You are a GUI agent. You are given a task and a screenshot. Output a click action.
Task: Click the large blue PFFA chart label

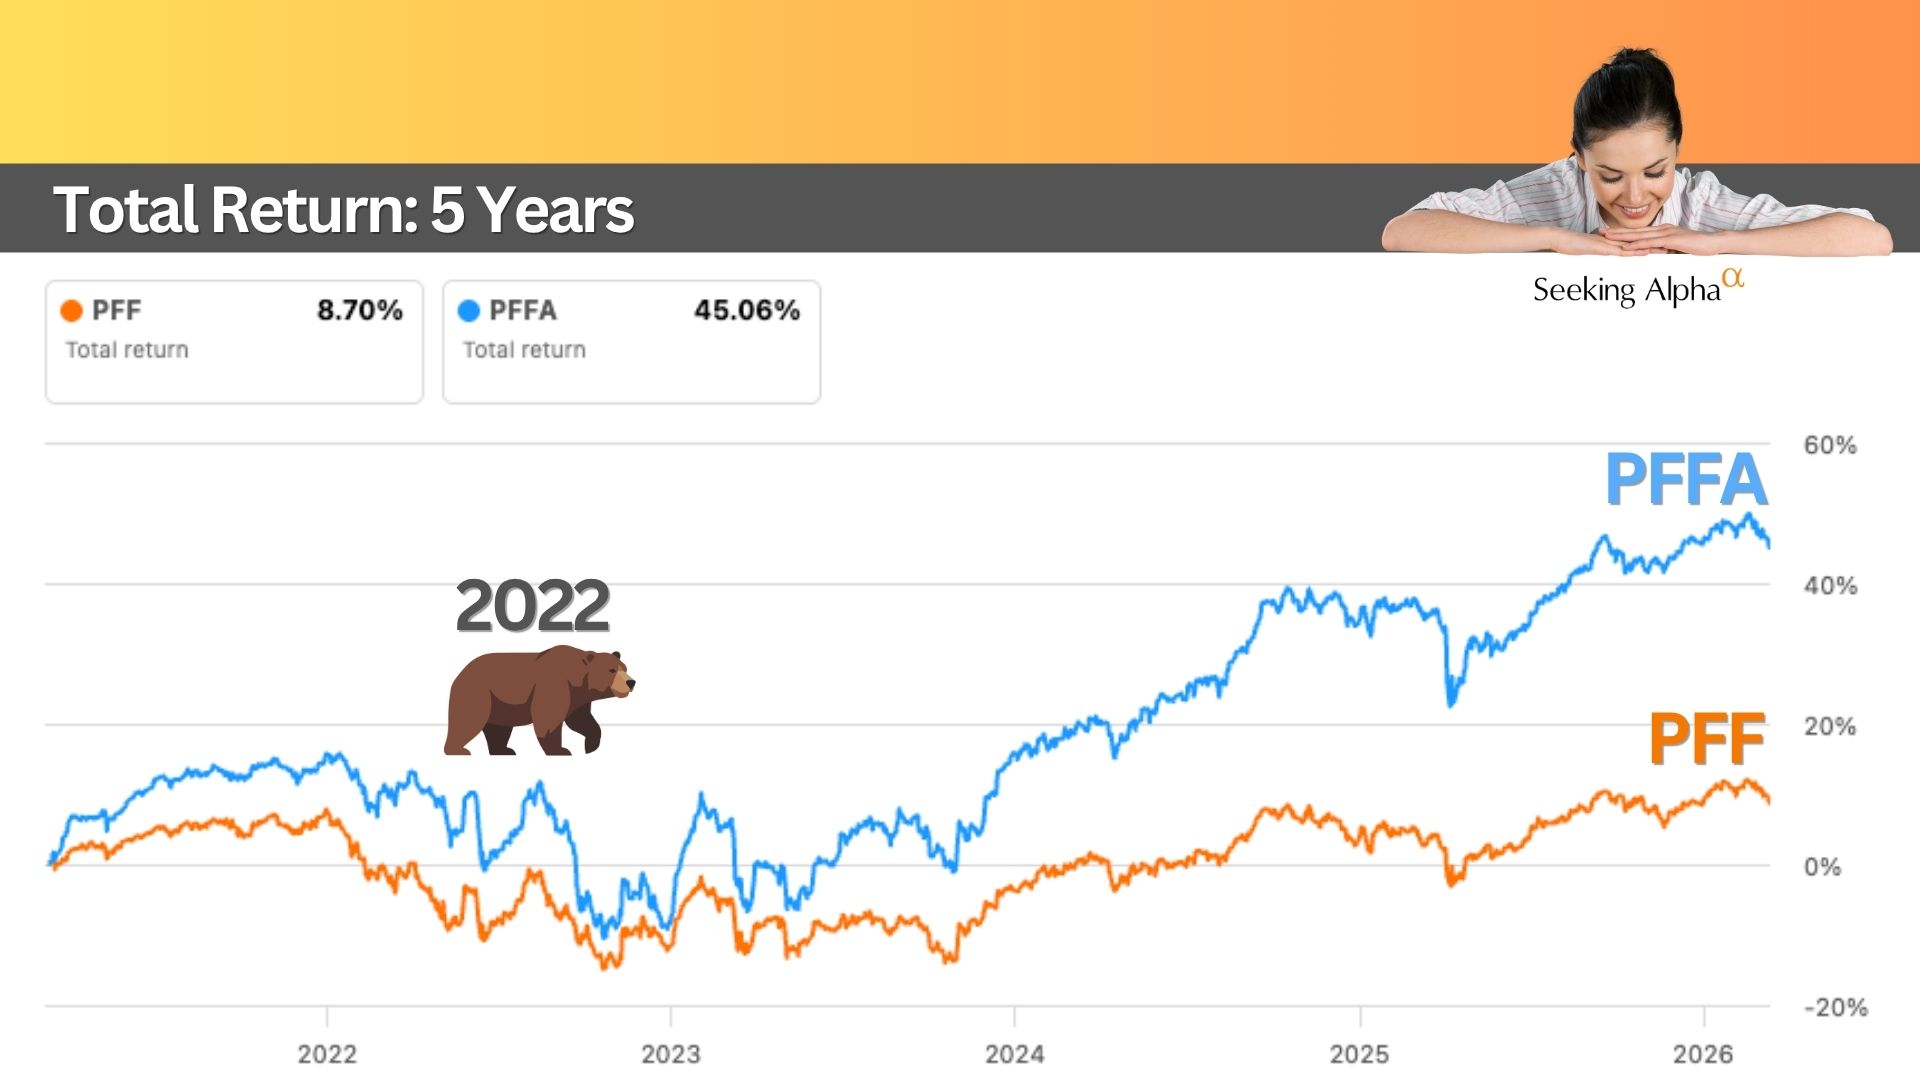(x=1686, y=480)
